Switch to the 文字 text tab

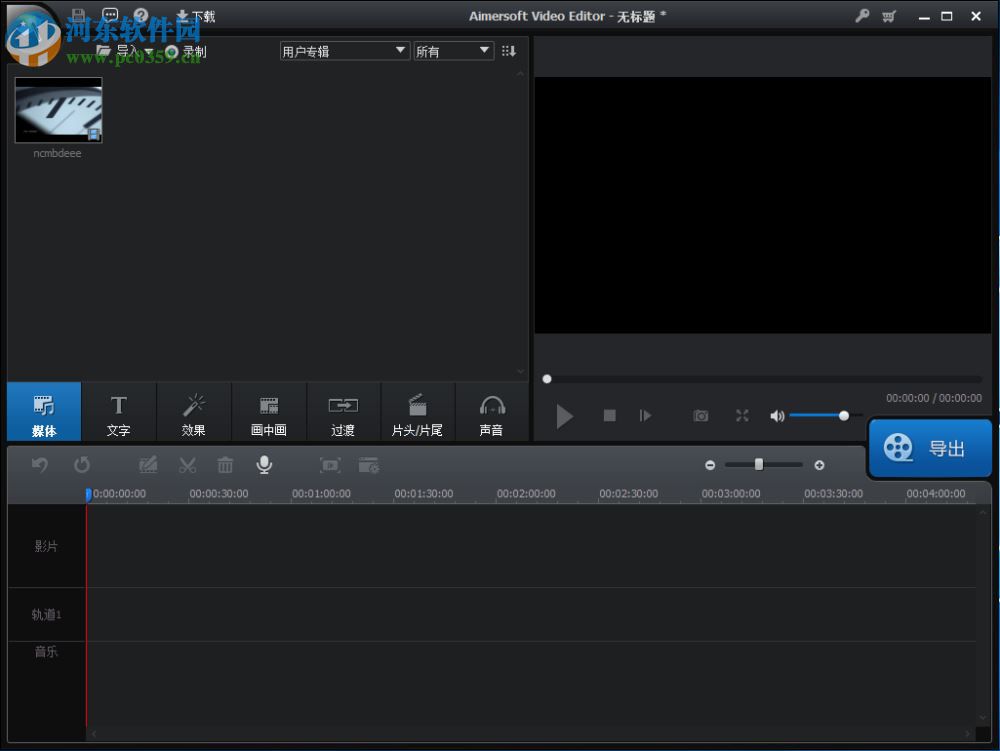(119, 411)
